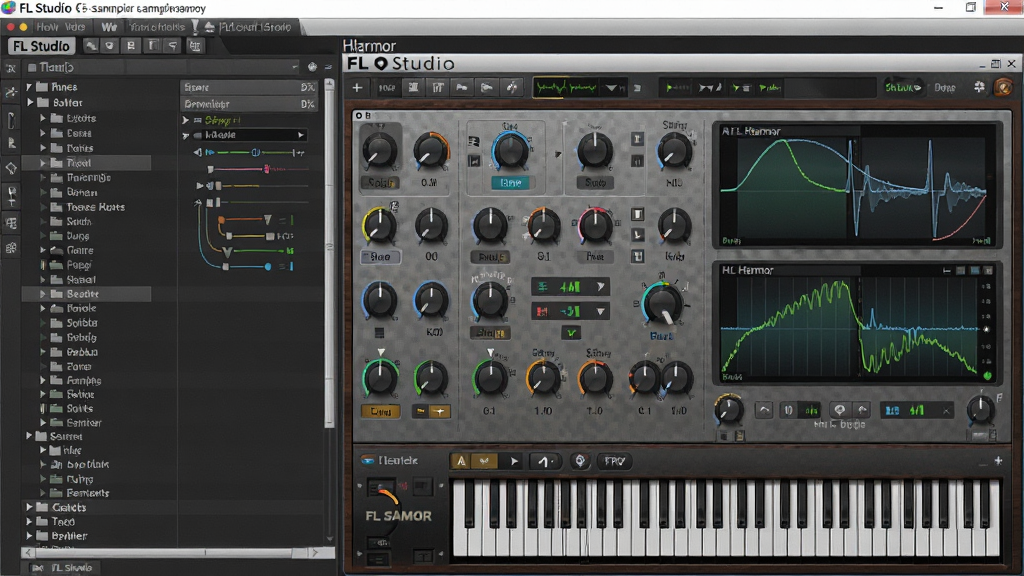The image size is (1024, 576).
Task: Click the plus icon at the keyboard panel edge
Action: tap(998, 461)
